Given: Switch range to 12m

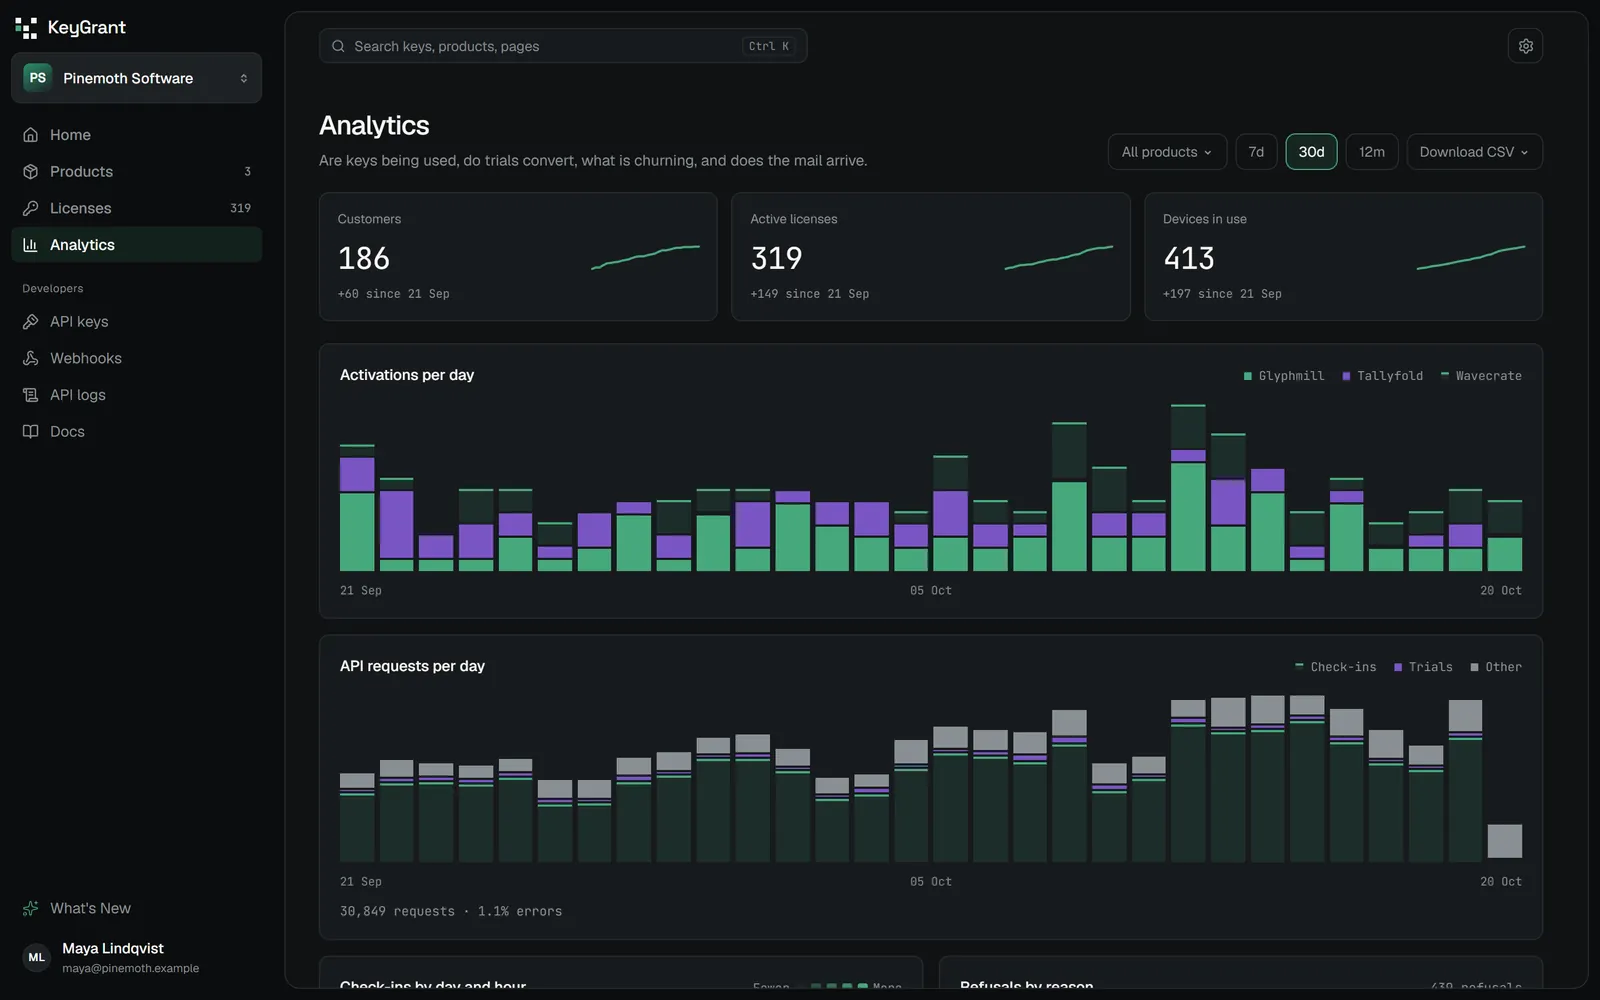Looking at the screenshot, I should tap(1372, 152).
